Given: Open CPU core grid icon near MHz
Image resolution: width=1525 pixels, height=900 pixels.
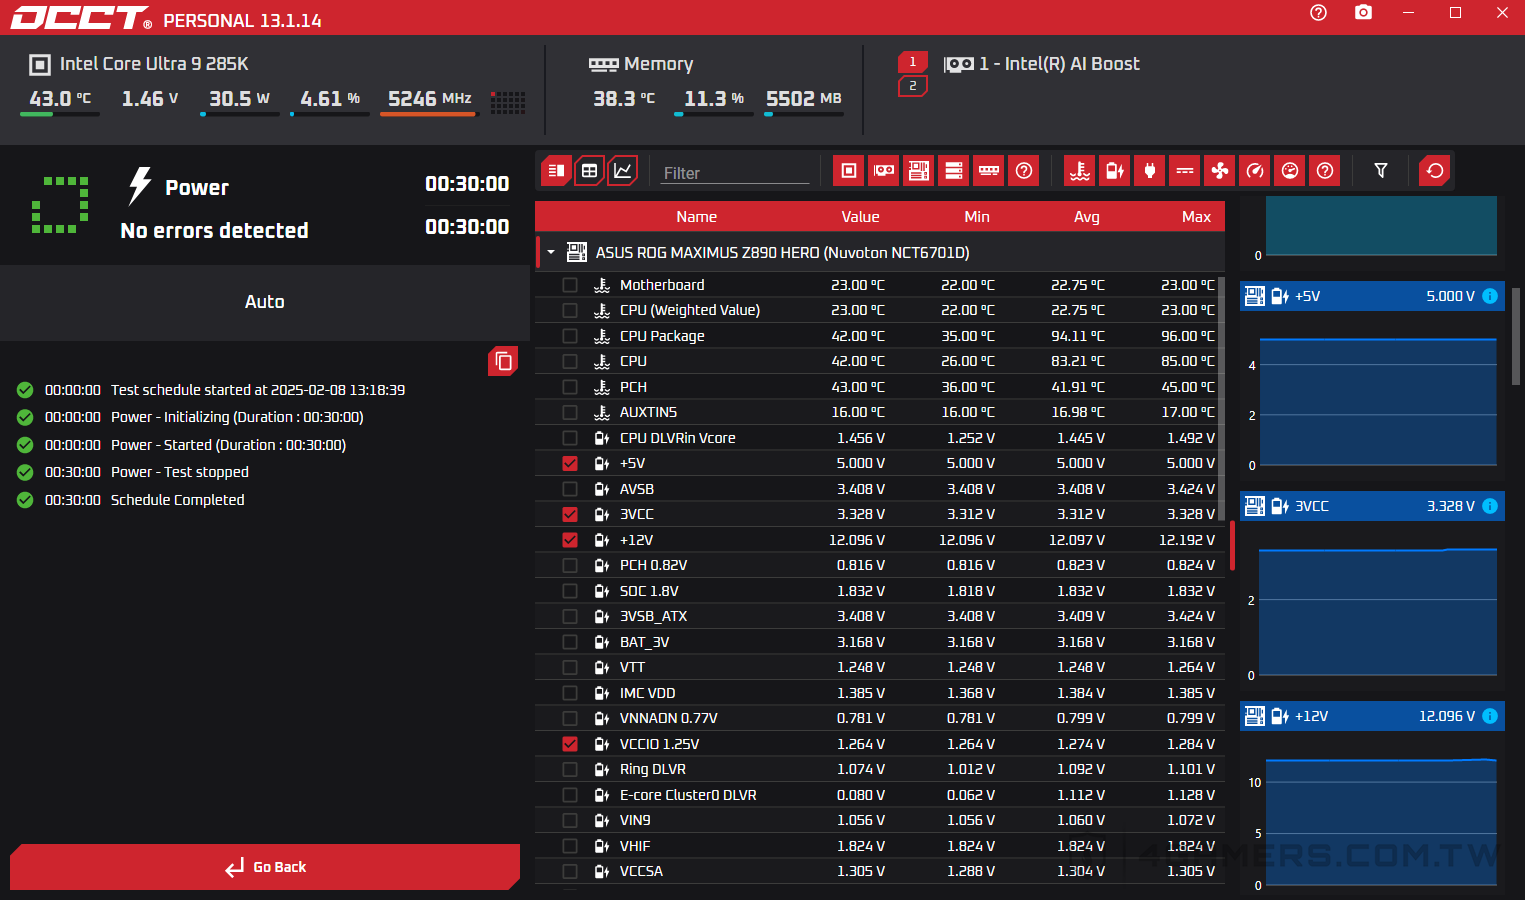Looking at the screenshot, I should tap(508, 102).
